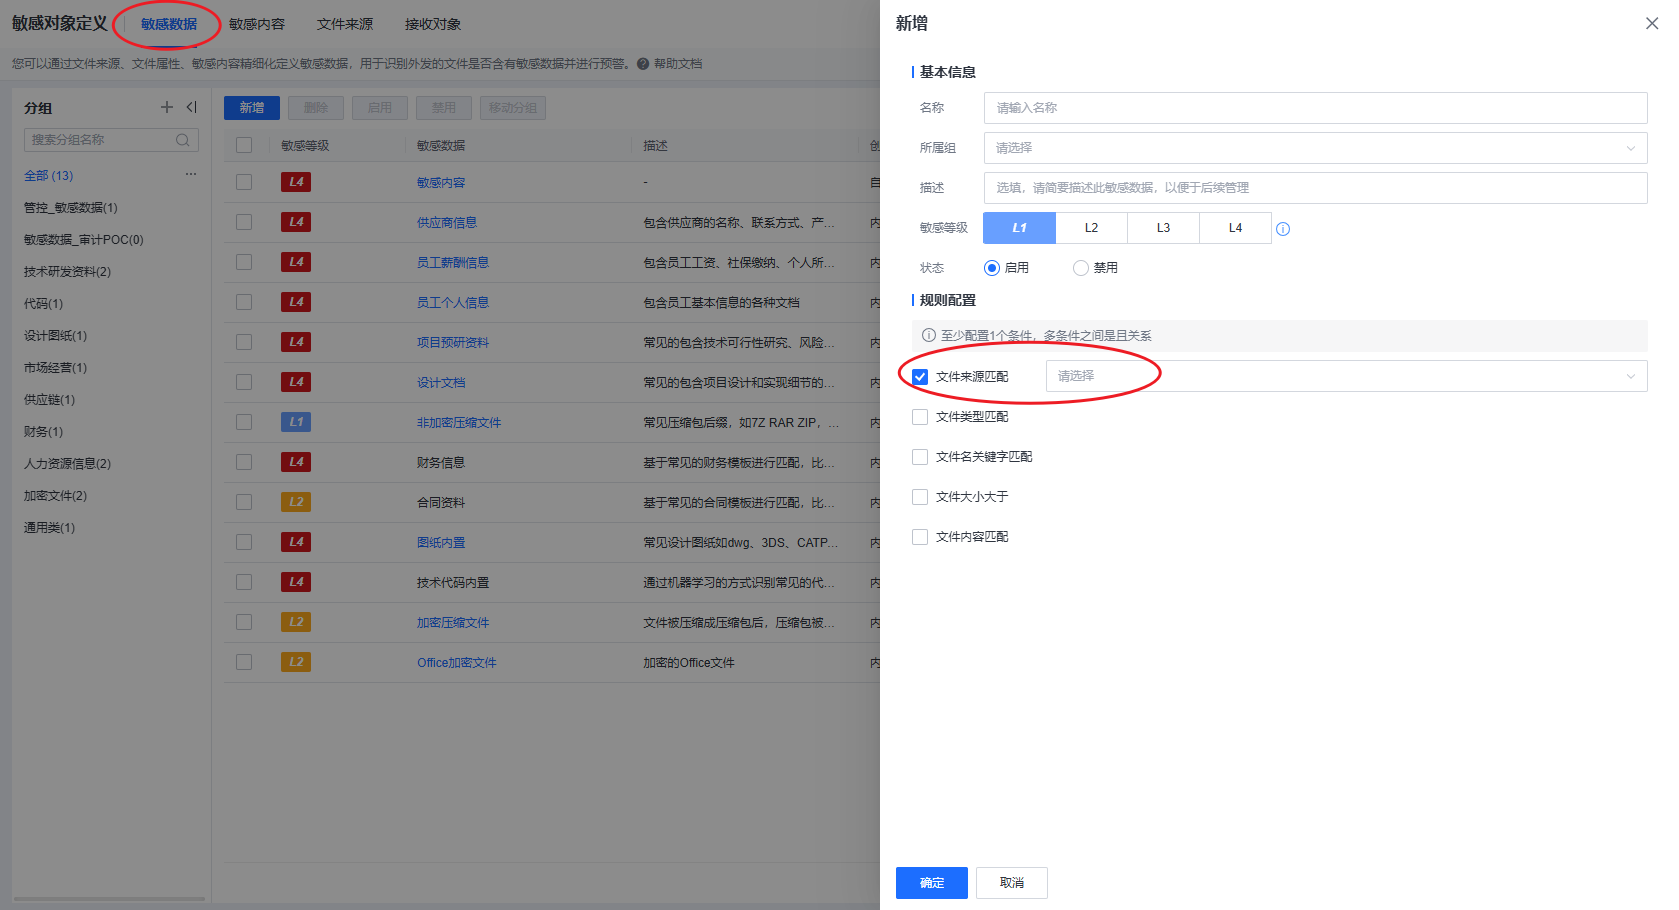Image resolution: width=1679 pixels, height=910 pixels.
Task: Click the info icon next to L4 level
Action: pos(1283,229)
